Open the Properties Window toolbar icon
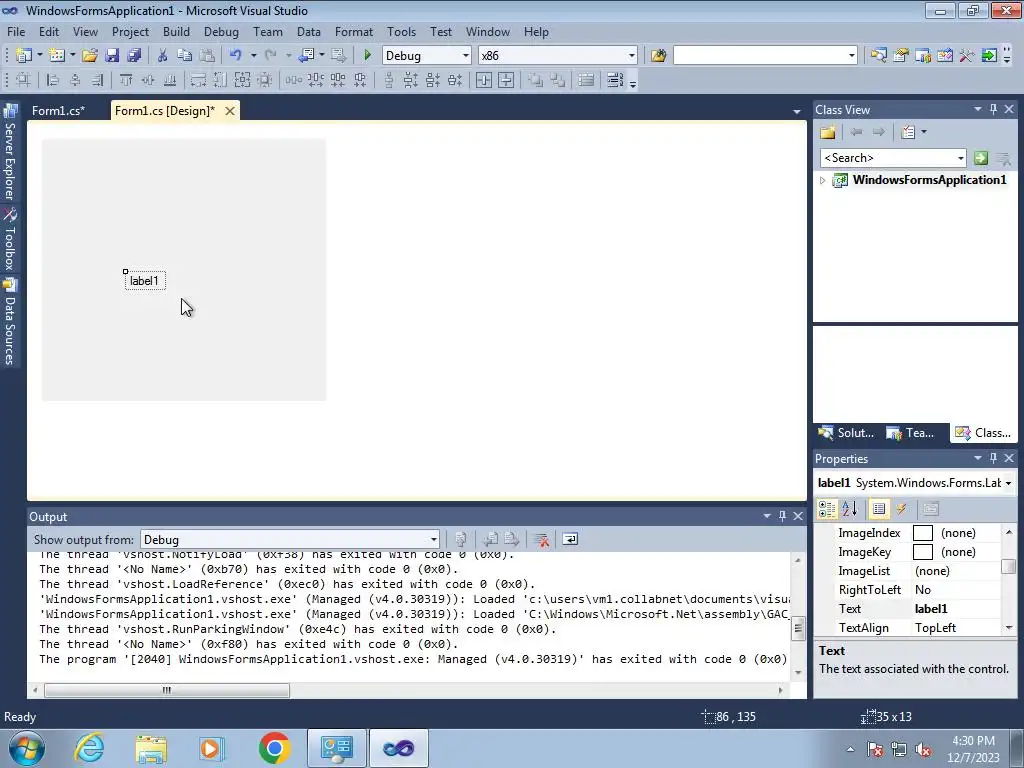 (x=901, y=56)
